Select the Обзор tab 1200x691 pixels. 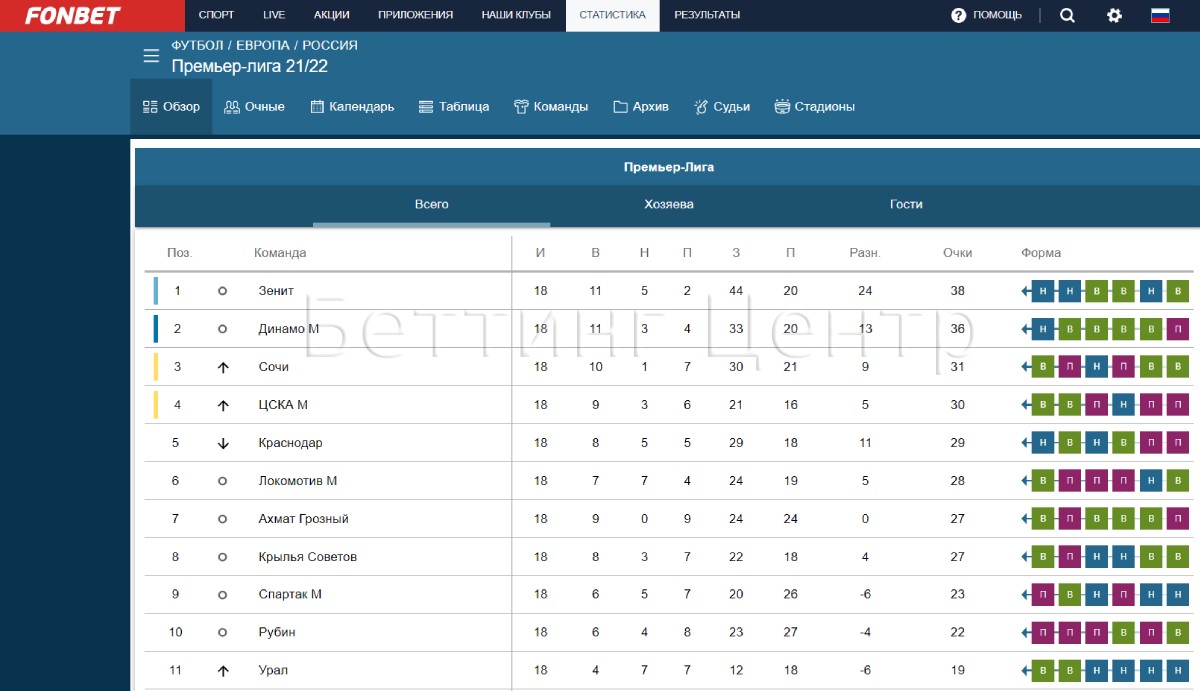171,107
